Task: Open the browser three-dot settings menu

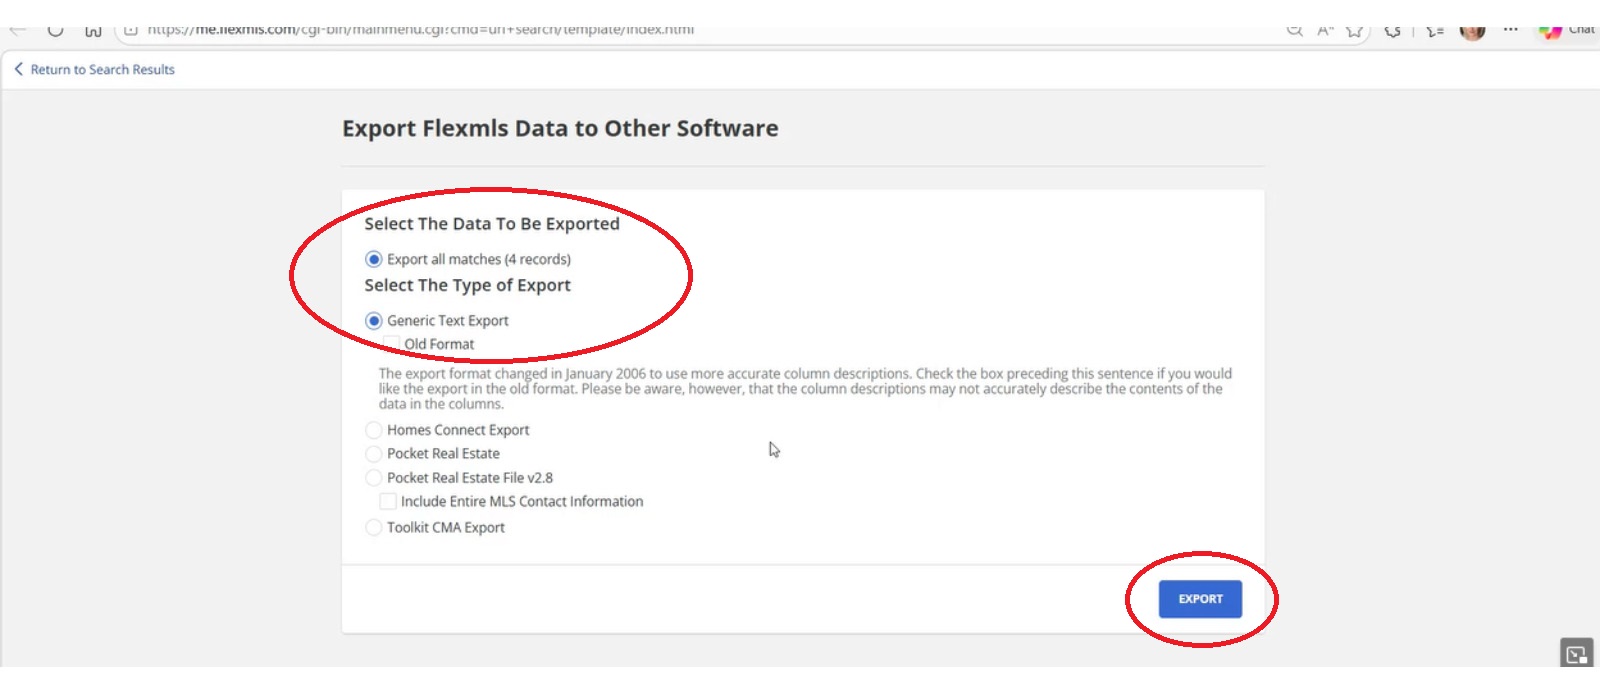Action: pyautogui.click(x=1510, y=29)
